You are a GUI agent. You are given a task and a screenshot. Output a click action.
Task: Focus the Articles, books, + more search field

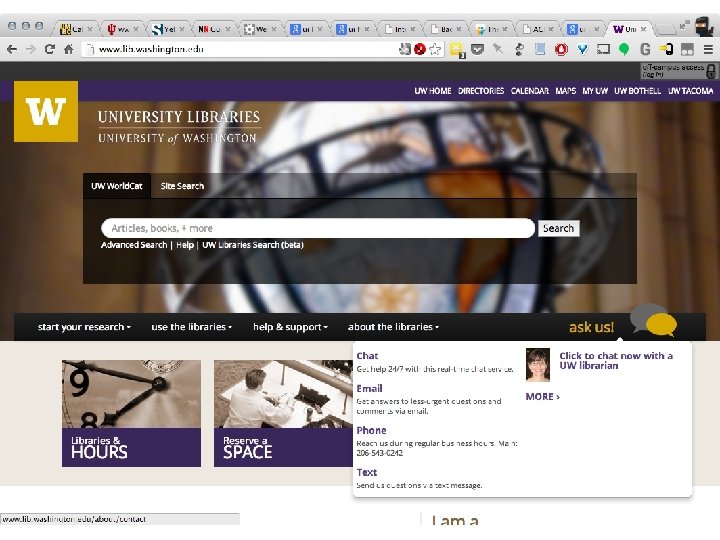click(318, 228)
